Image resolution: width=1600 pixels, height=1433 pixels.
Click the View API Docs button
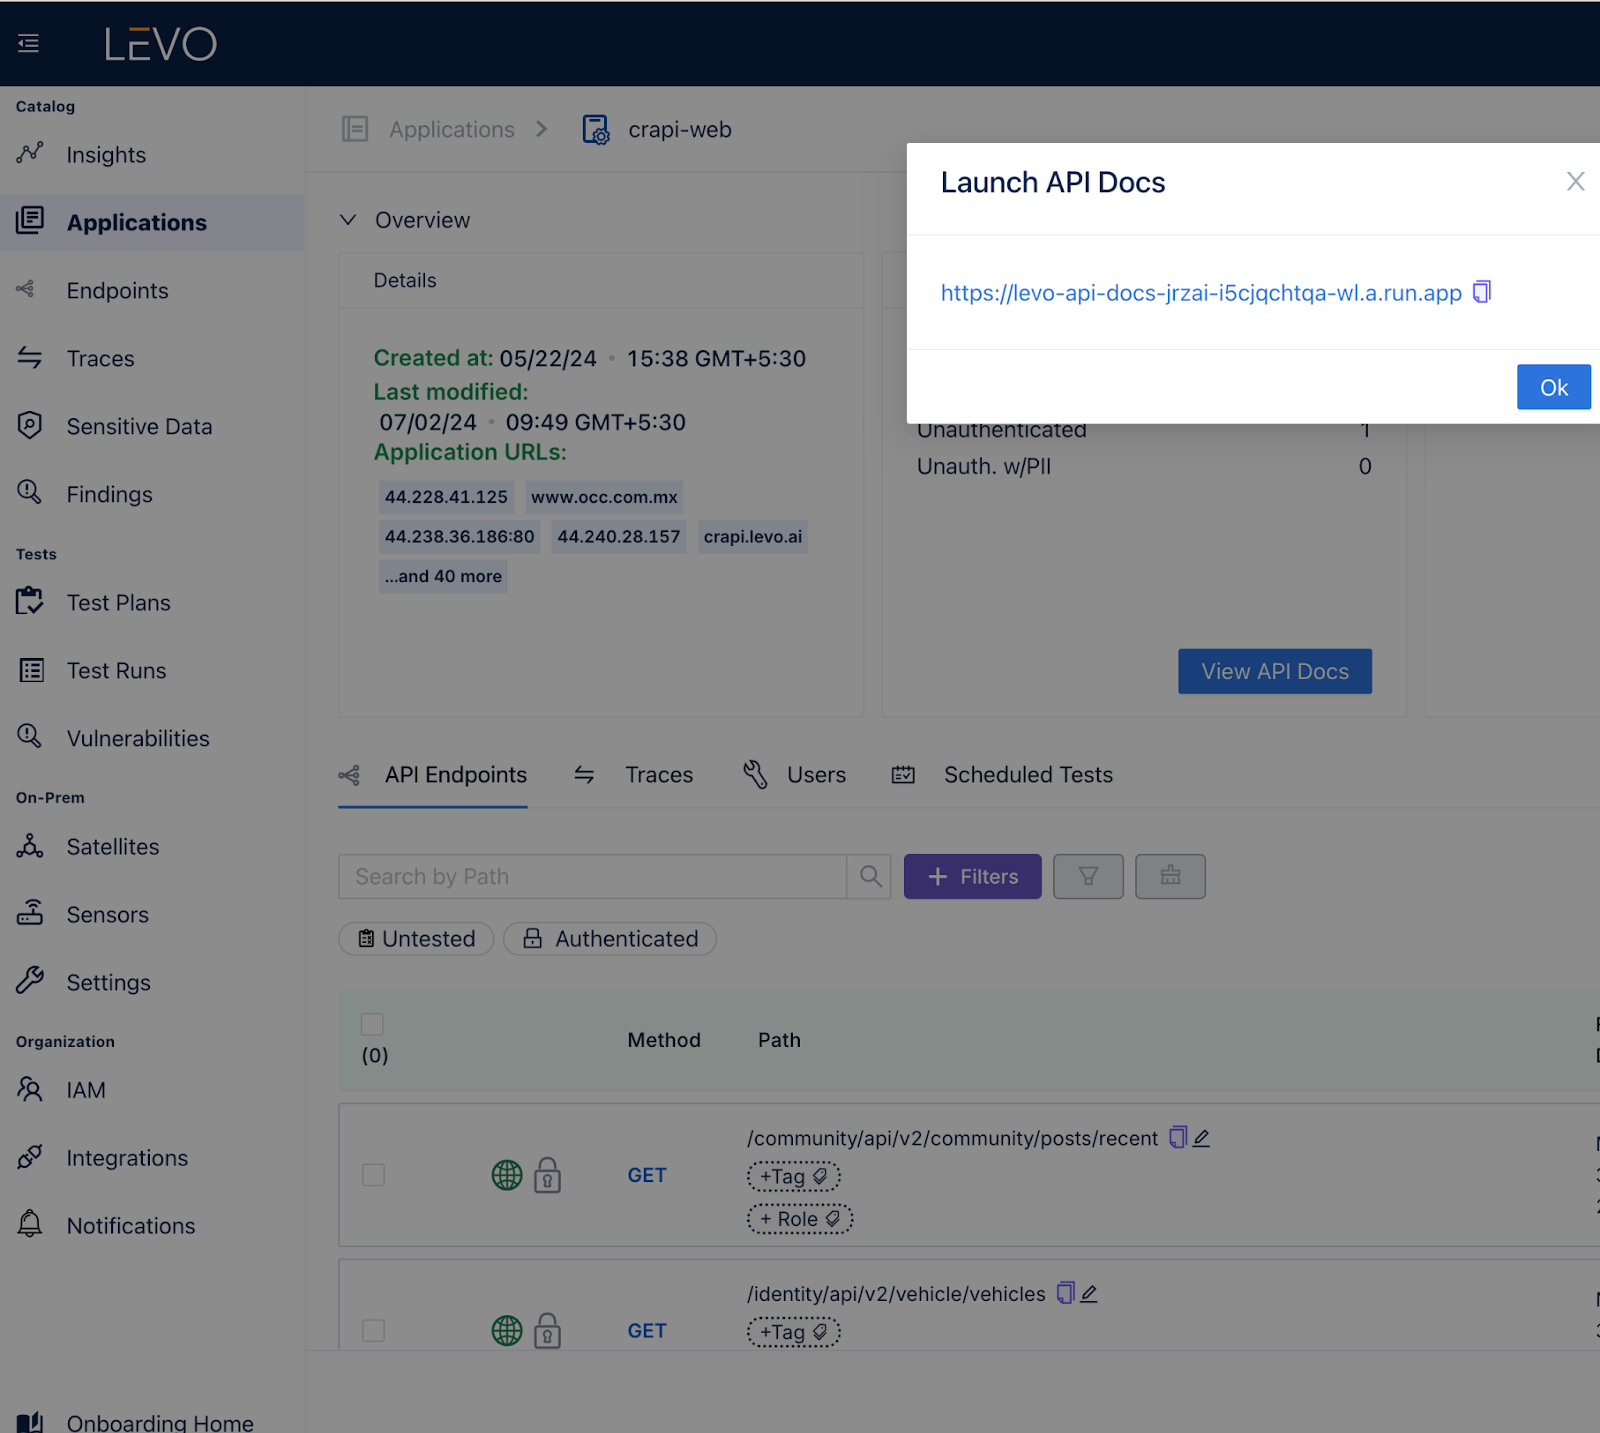tap(1274, 671)
